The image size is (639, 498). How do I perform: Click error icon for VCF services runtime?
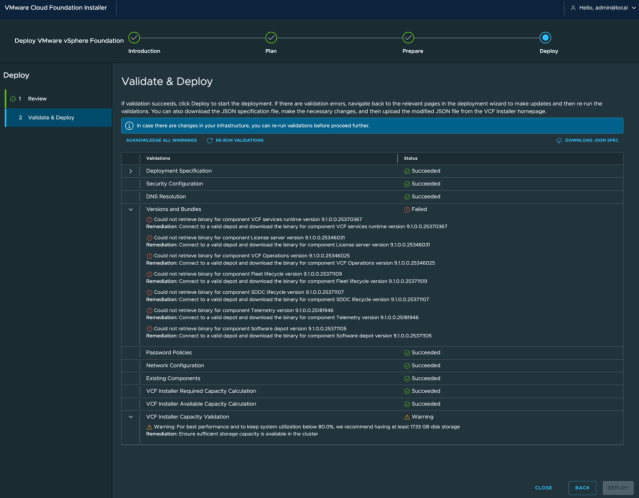point(149,220)
